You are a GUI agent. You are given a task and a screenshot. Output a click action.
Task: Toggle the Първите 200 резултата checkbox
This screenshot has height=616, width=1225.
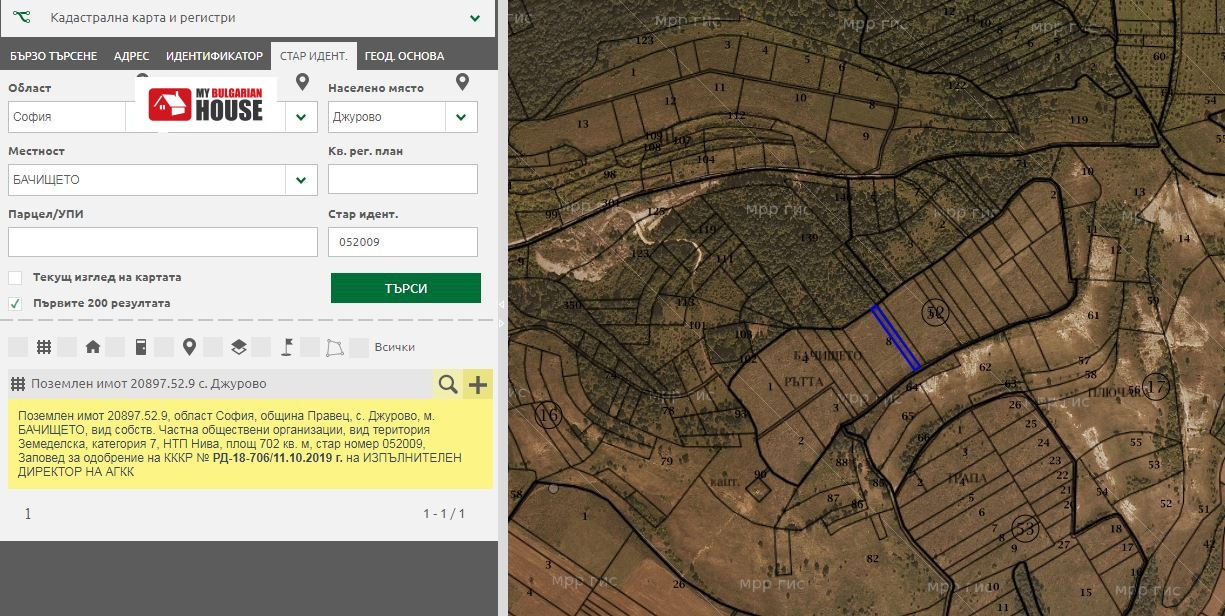click(15, 303)
